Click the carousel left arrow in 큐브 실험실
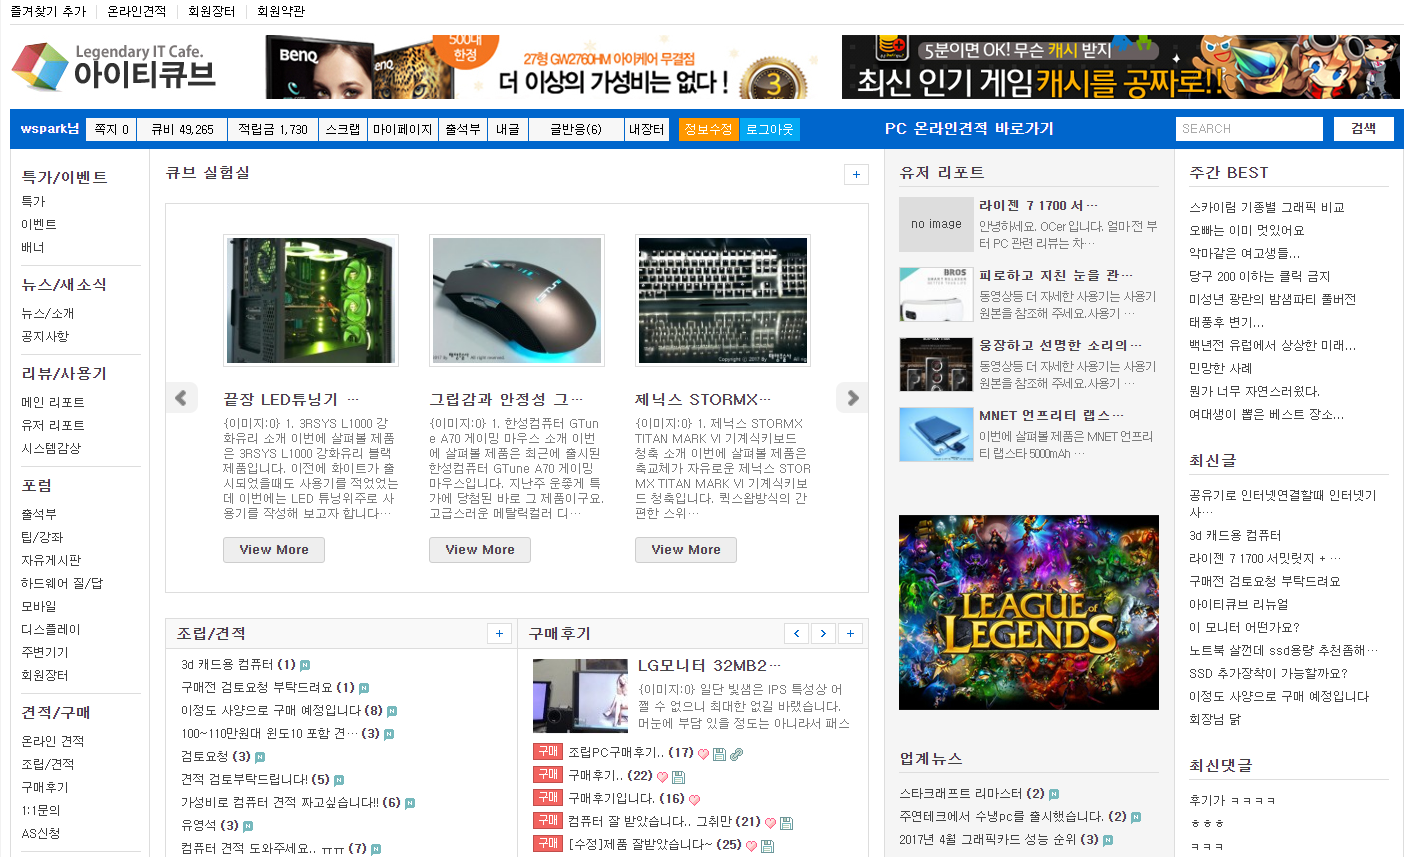Image resolution: width=1411 pixels, height=857 pixels. (x=181, y=398)
